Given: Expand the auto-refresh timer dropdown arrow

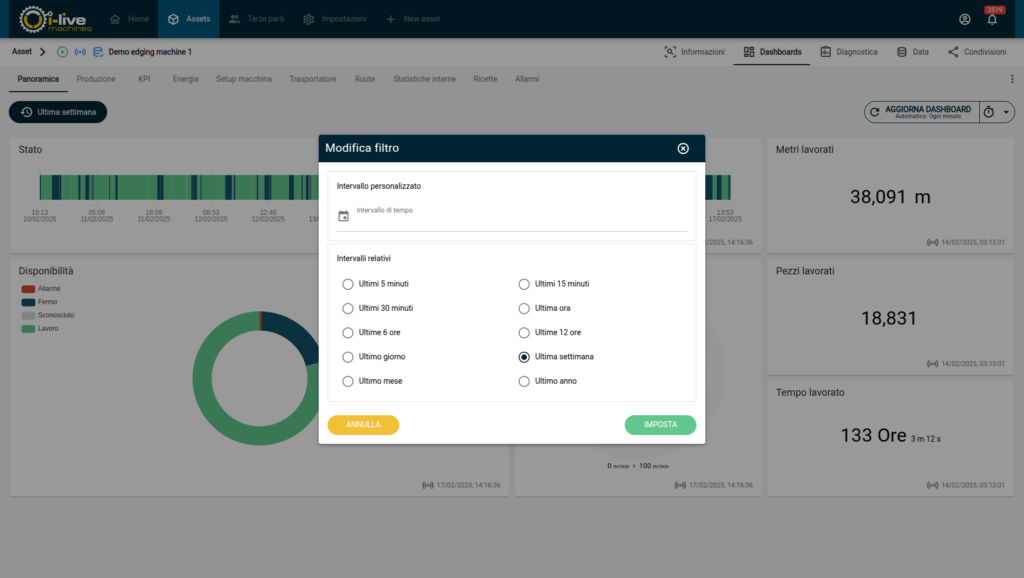Looking at the screenshot, I should (x=1006, y=112).
